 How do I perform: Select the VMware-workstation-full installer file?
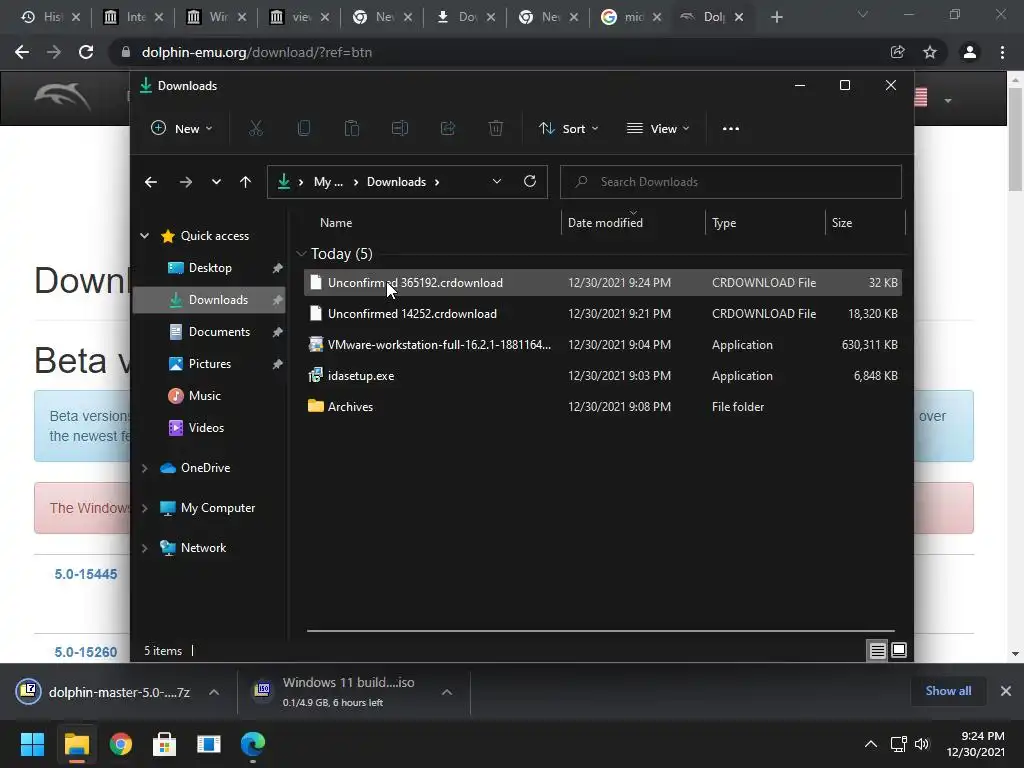click(602, 345)
